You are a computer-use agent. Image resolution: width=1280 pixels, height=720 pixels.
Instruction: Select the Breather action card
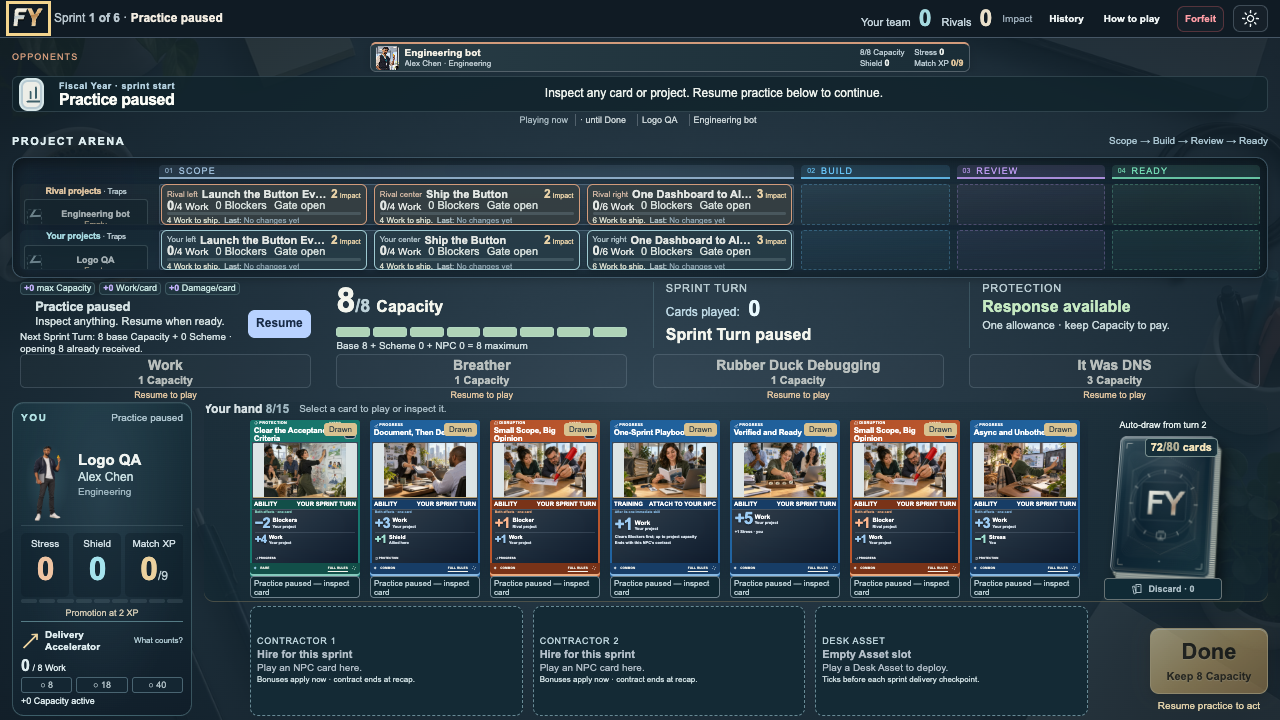(x=481, y=372)
